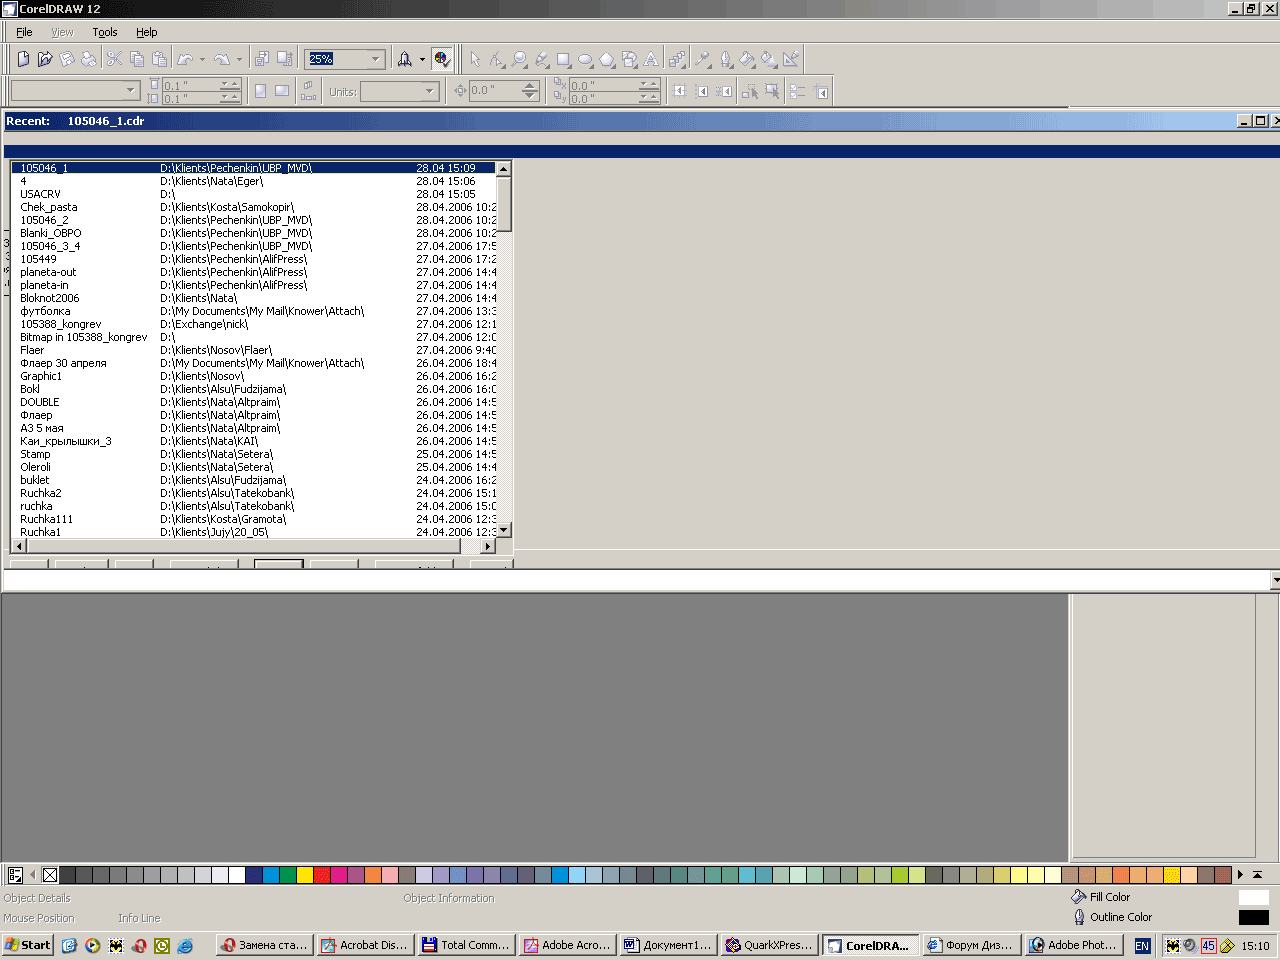Switch to QuarkXPress taskbar button

point(769,945)
